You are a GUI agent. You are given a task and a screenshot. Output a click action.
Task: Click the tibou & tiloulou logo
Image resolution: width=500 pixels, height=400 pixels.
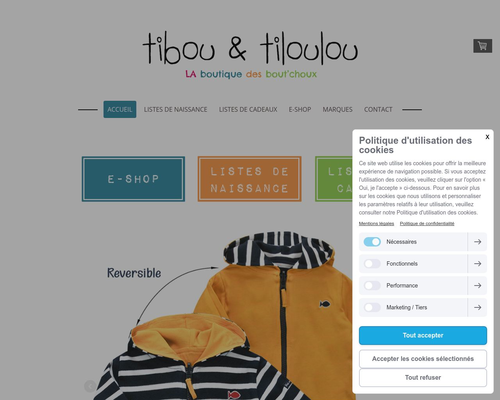point(250,55)
